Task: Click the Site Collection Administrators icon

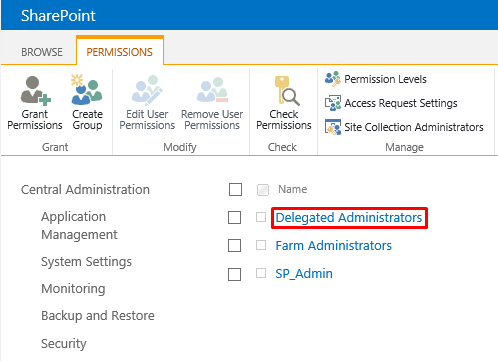Action: click(333, 127)
